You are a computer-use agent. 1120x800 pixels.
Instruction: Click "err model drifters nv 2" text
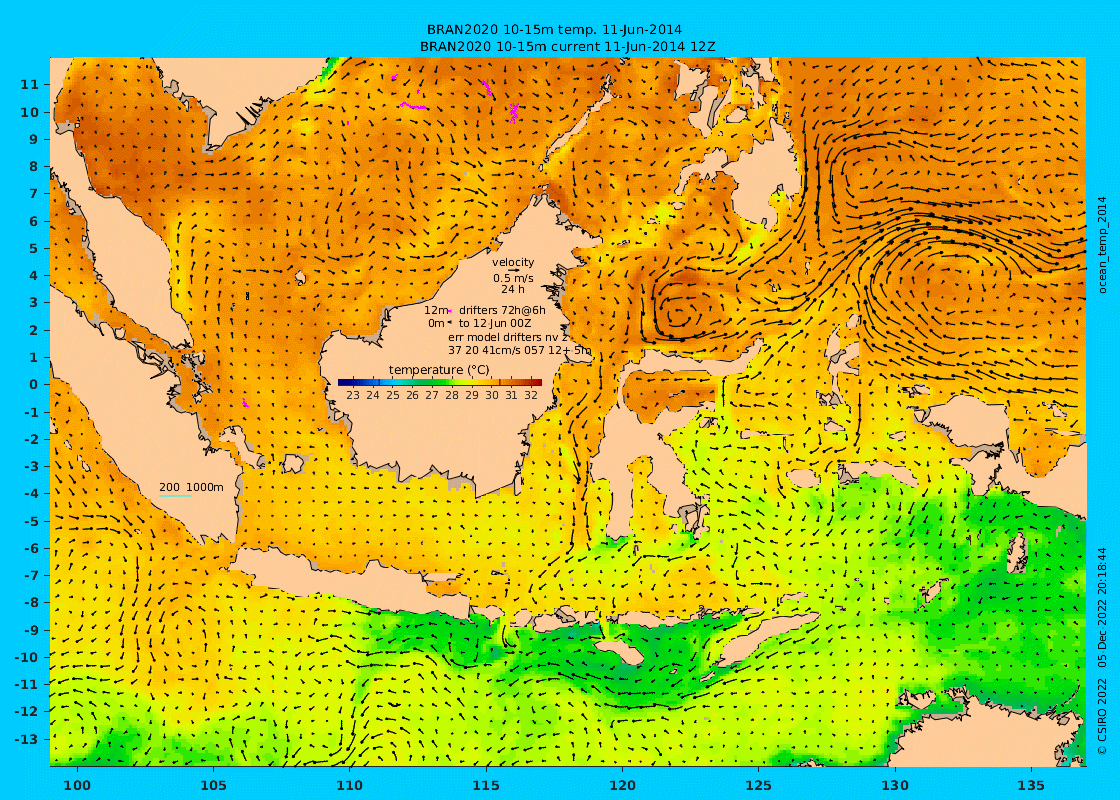pyautogui.click(x=507, y=337)
